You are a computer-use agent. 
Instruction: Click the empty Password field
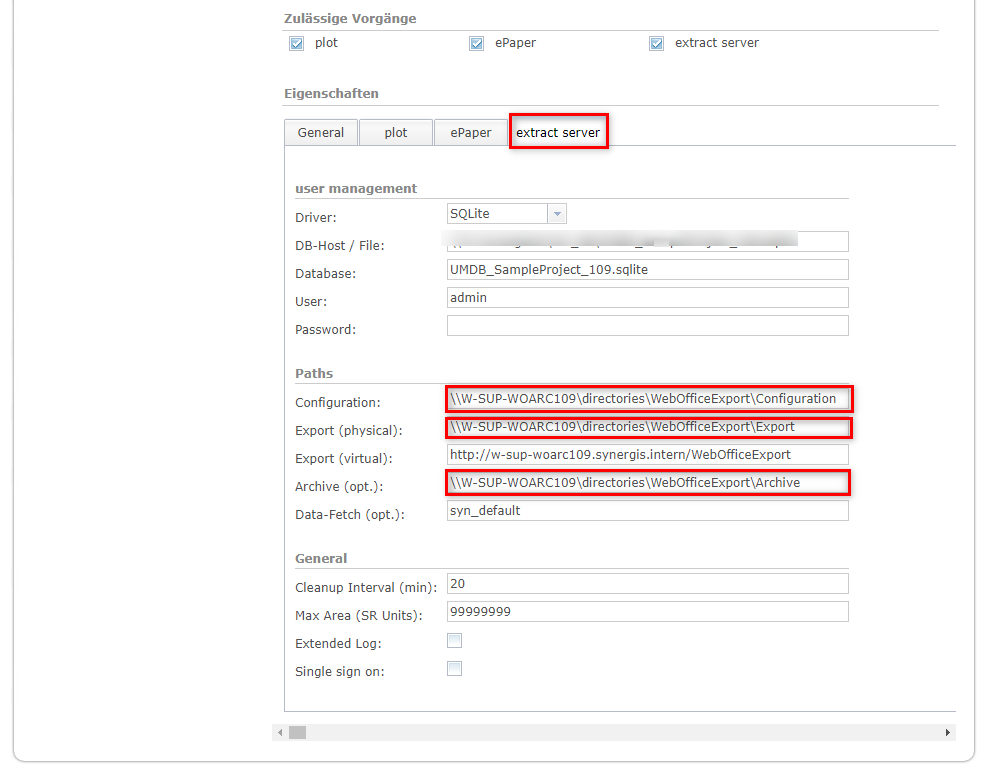pos(647,325)
